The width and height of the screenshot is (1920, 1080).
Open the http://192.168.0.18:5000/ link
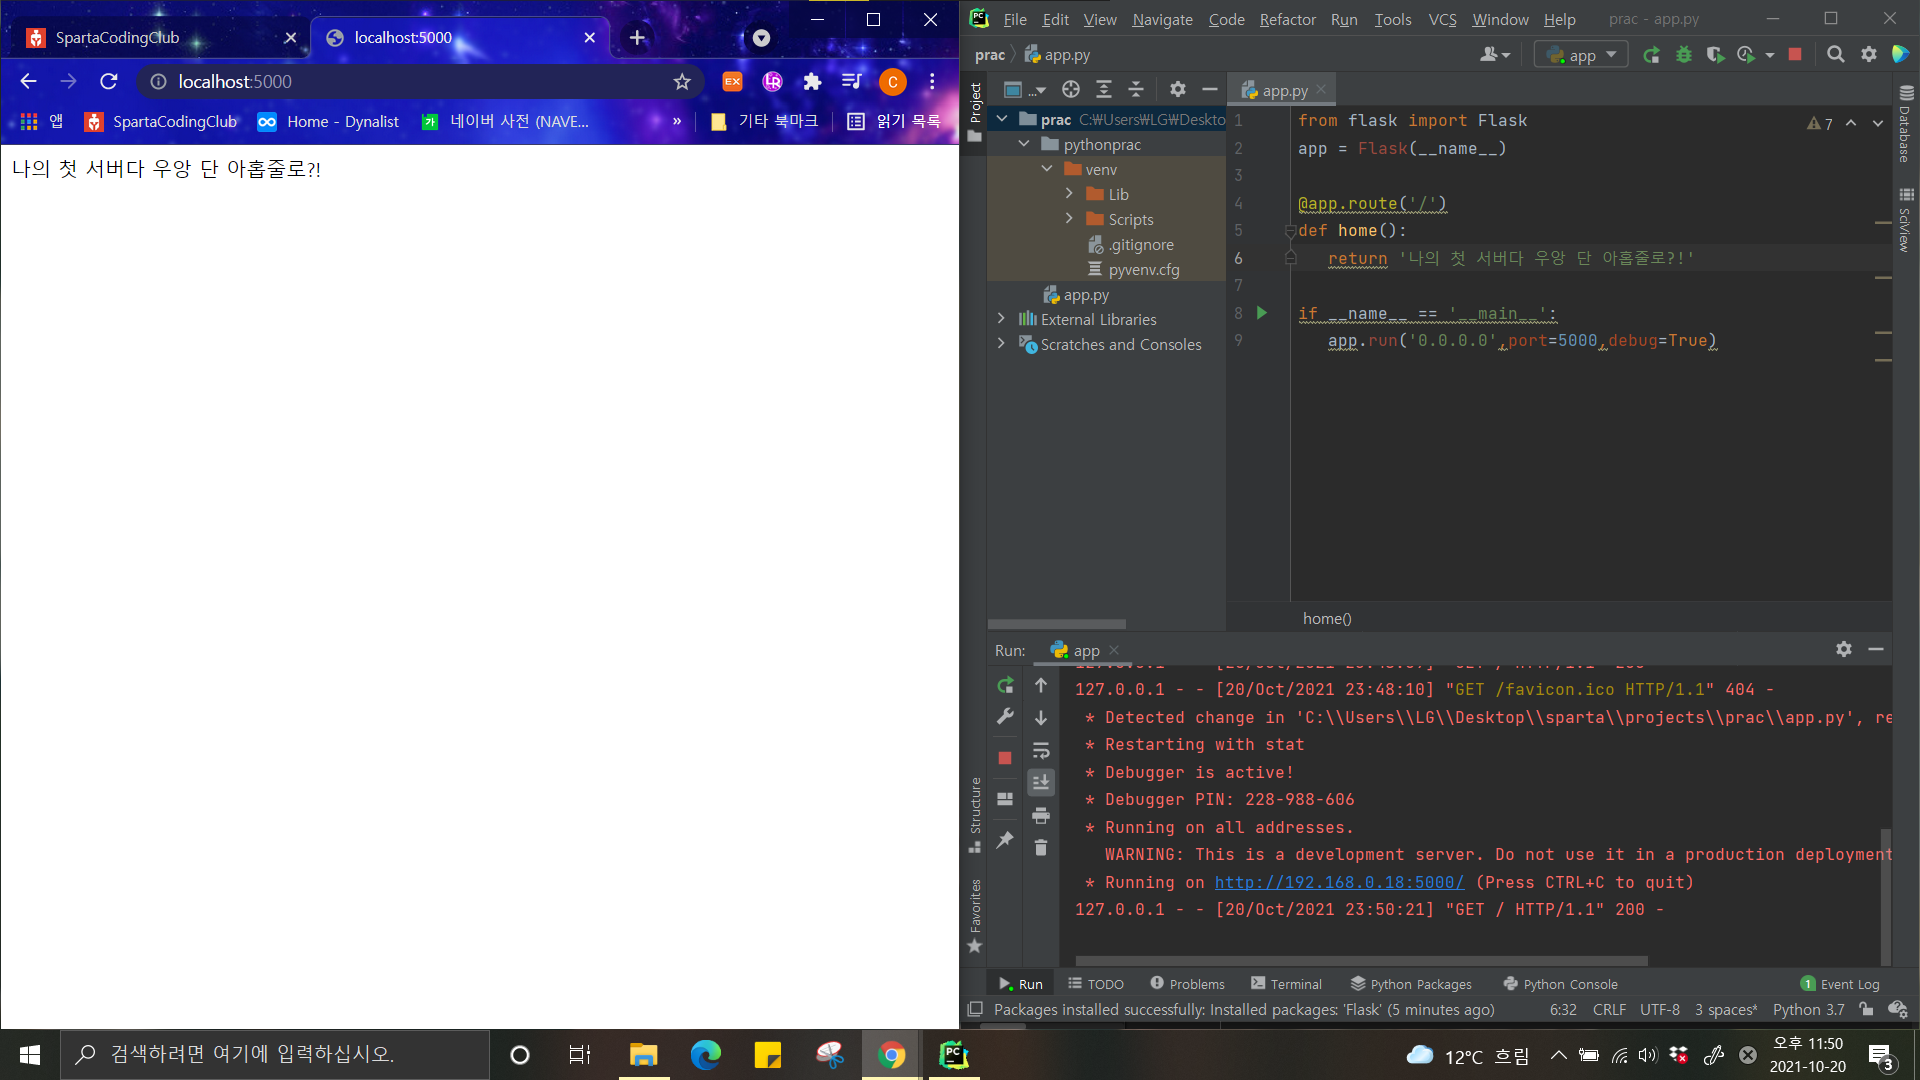(1339, 882)
